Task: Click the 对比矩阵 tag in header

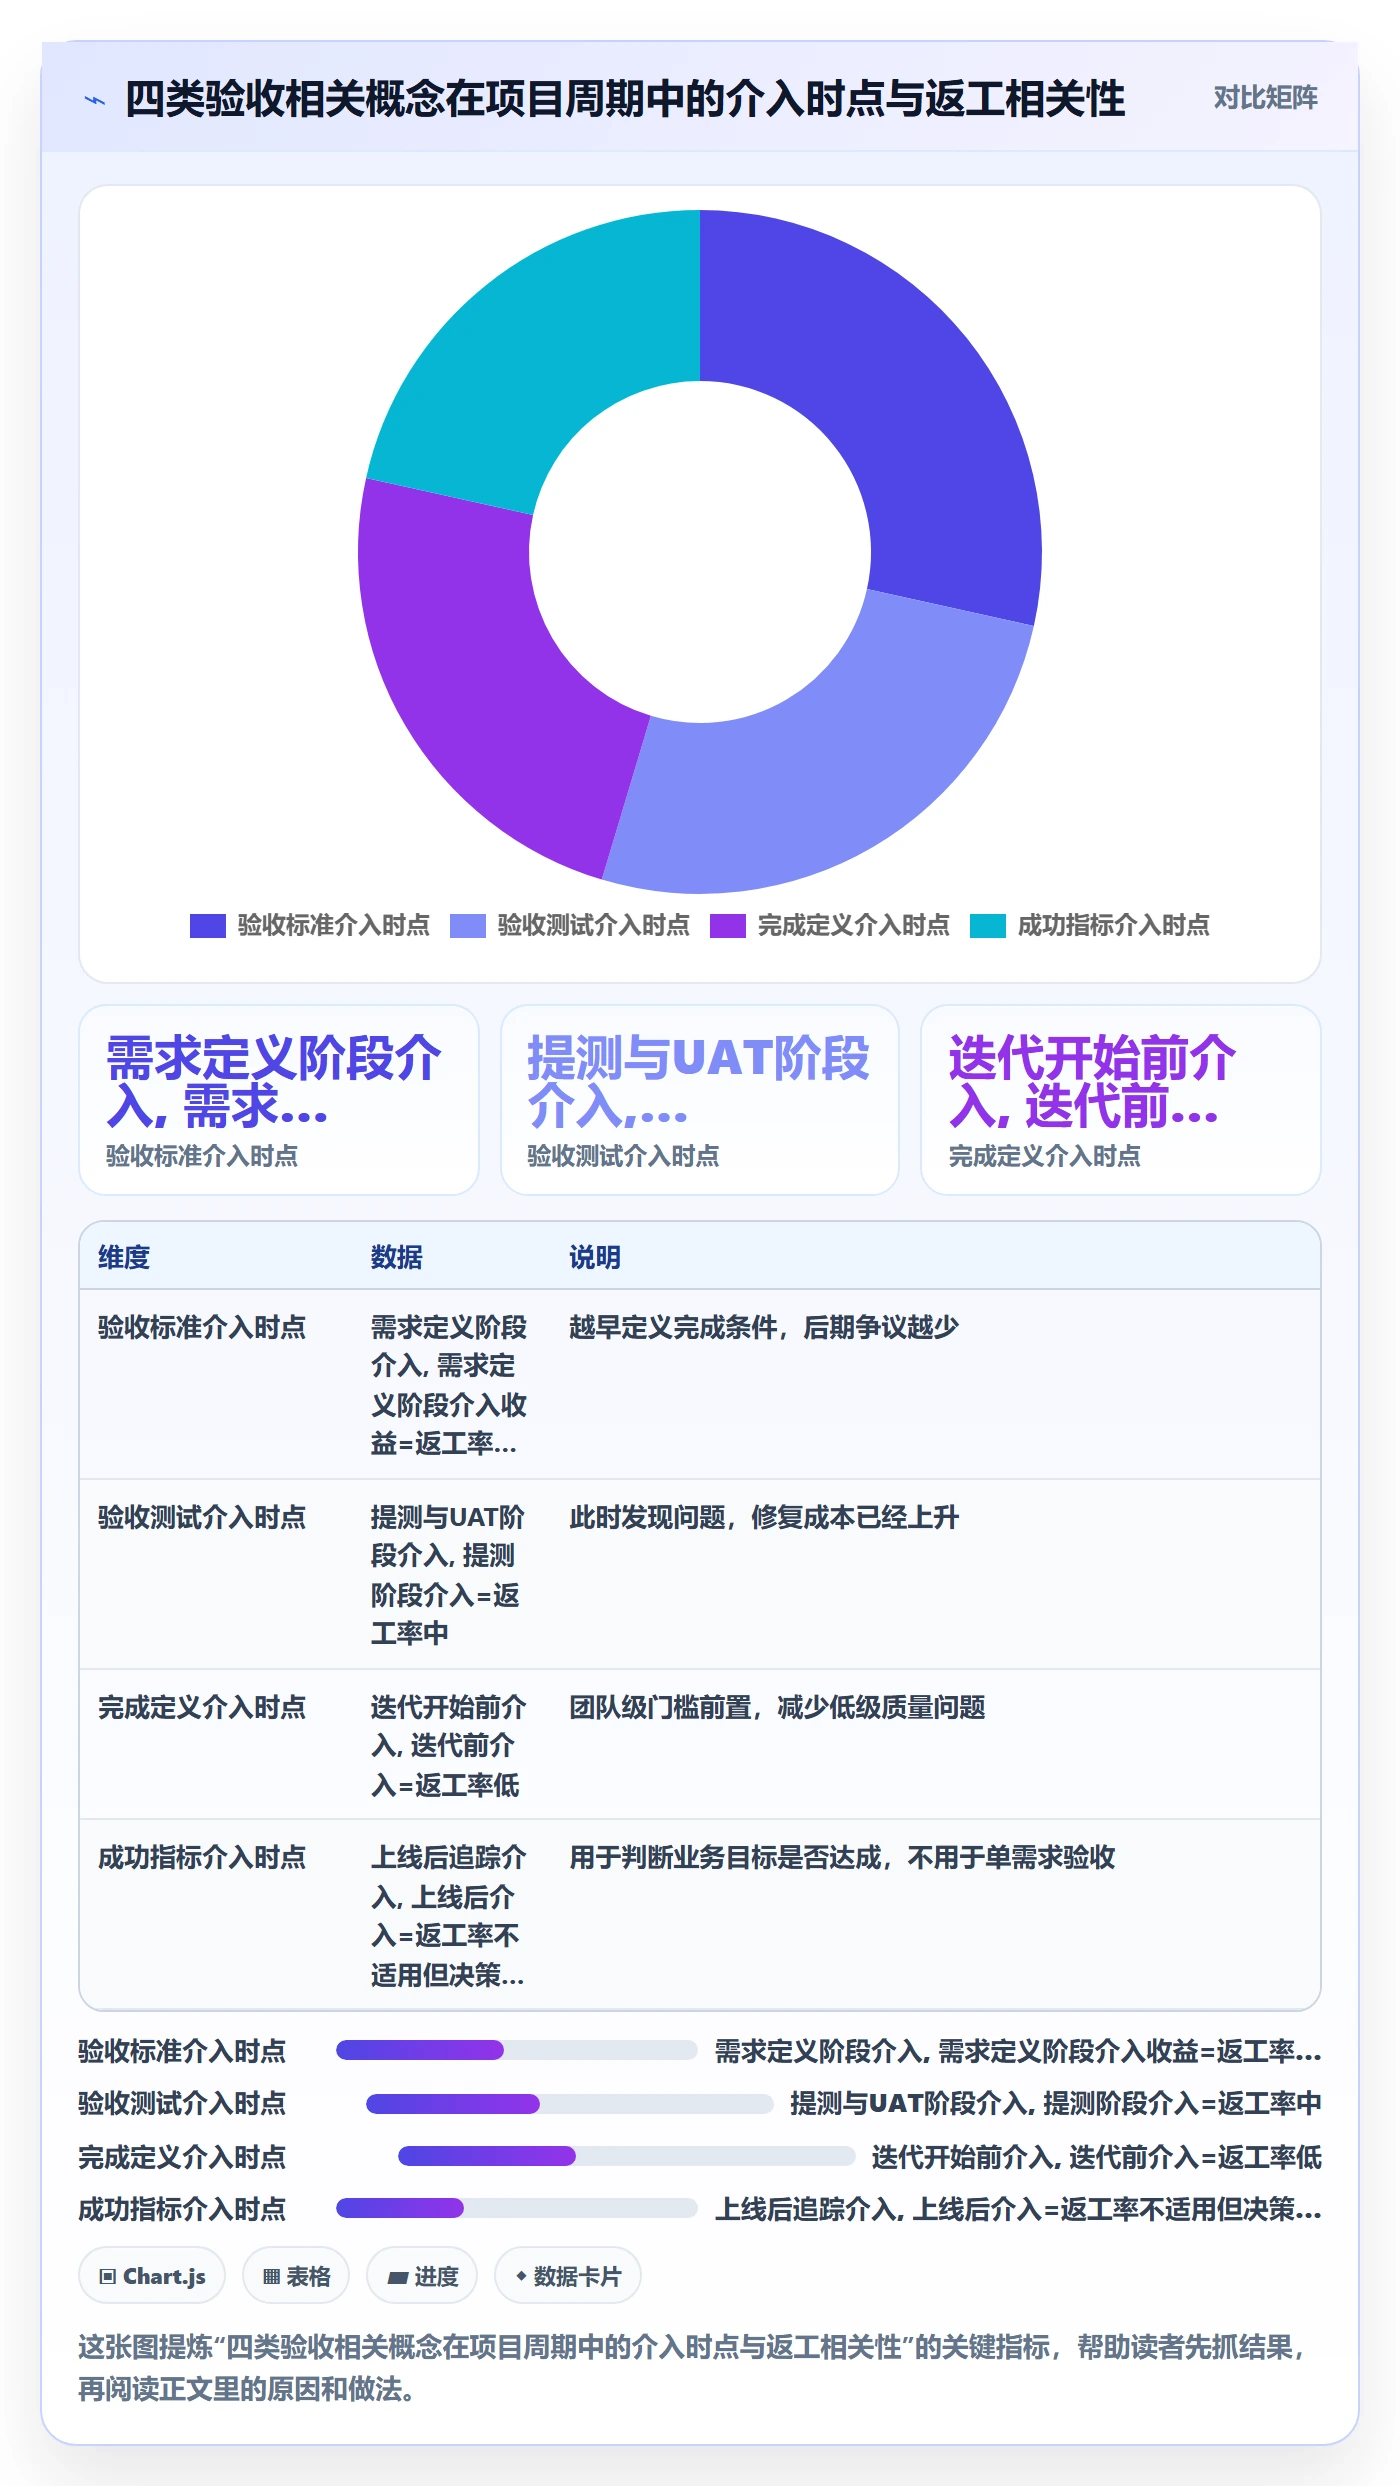Action: coord(1265,98)
